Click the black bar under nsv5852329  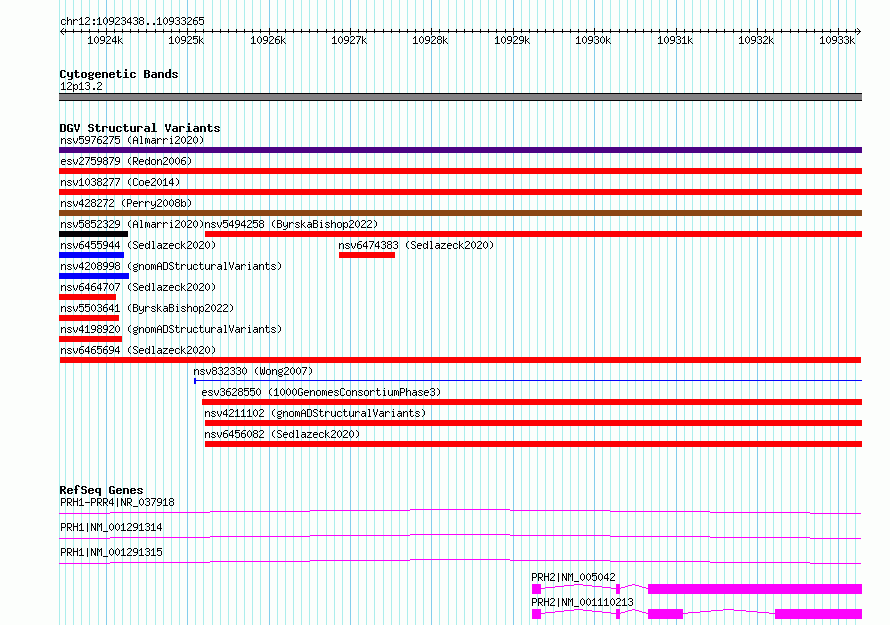coord(93,234)
